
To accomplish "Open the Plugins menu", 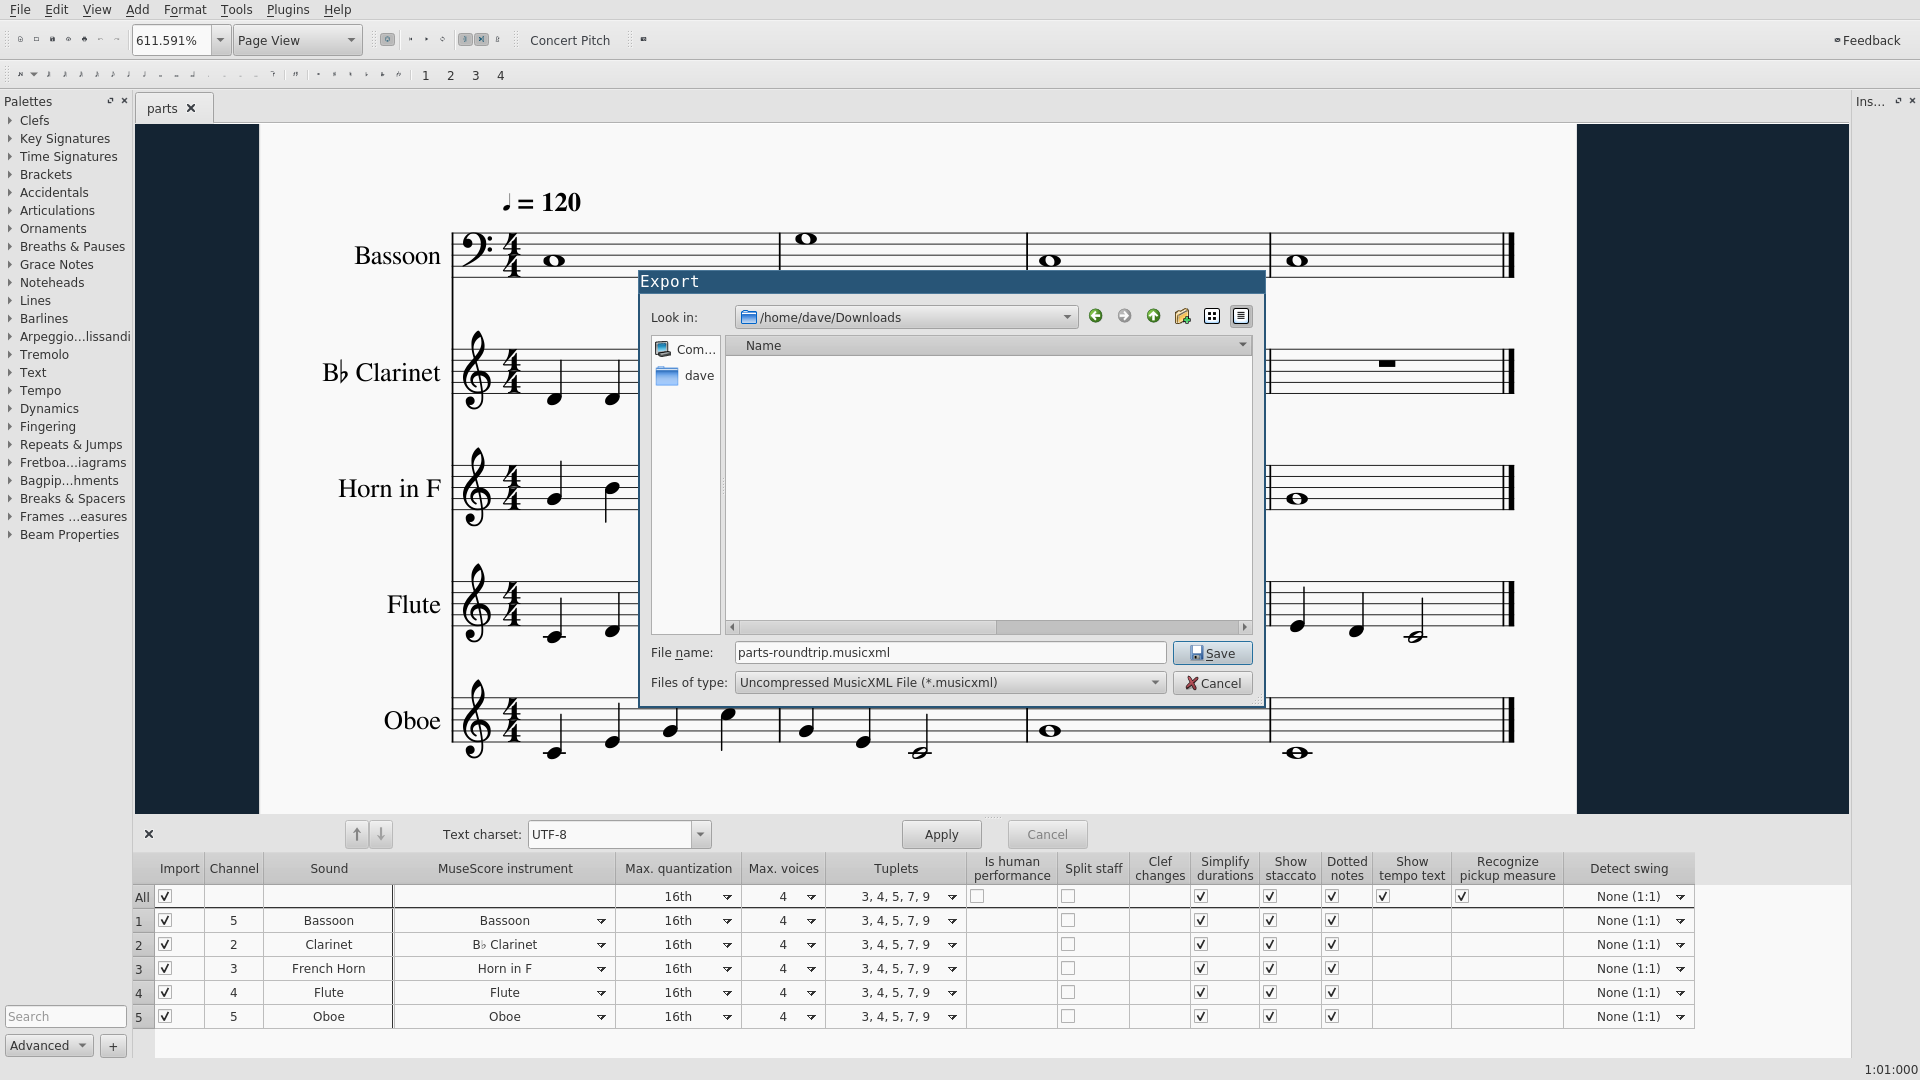I will [x=287, y=9].
